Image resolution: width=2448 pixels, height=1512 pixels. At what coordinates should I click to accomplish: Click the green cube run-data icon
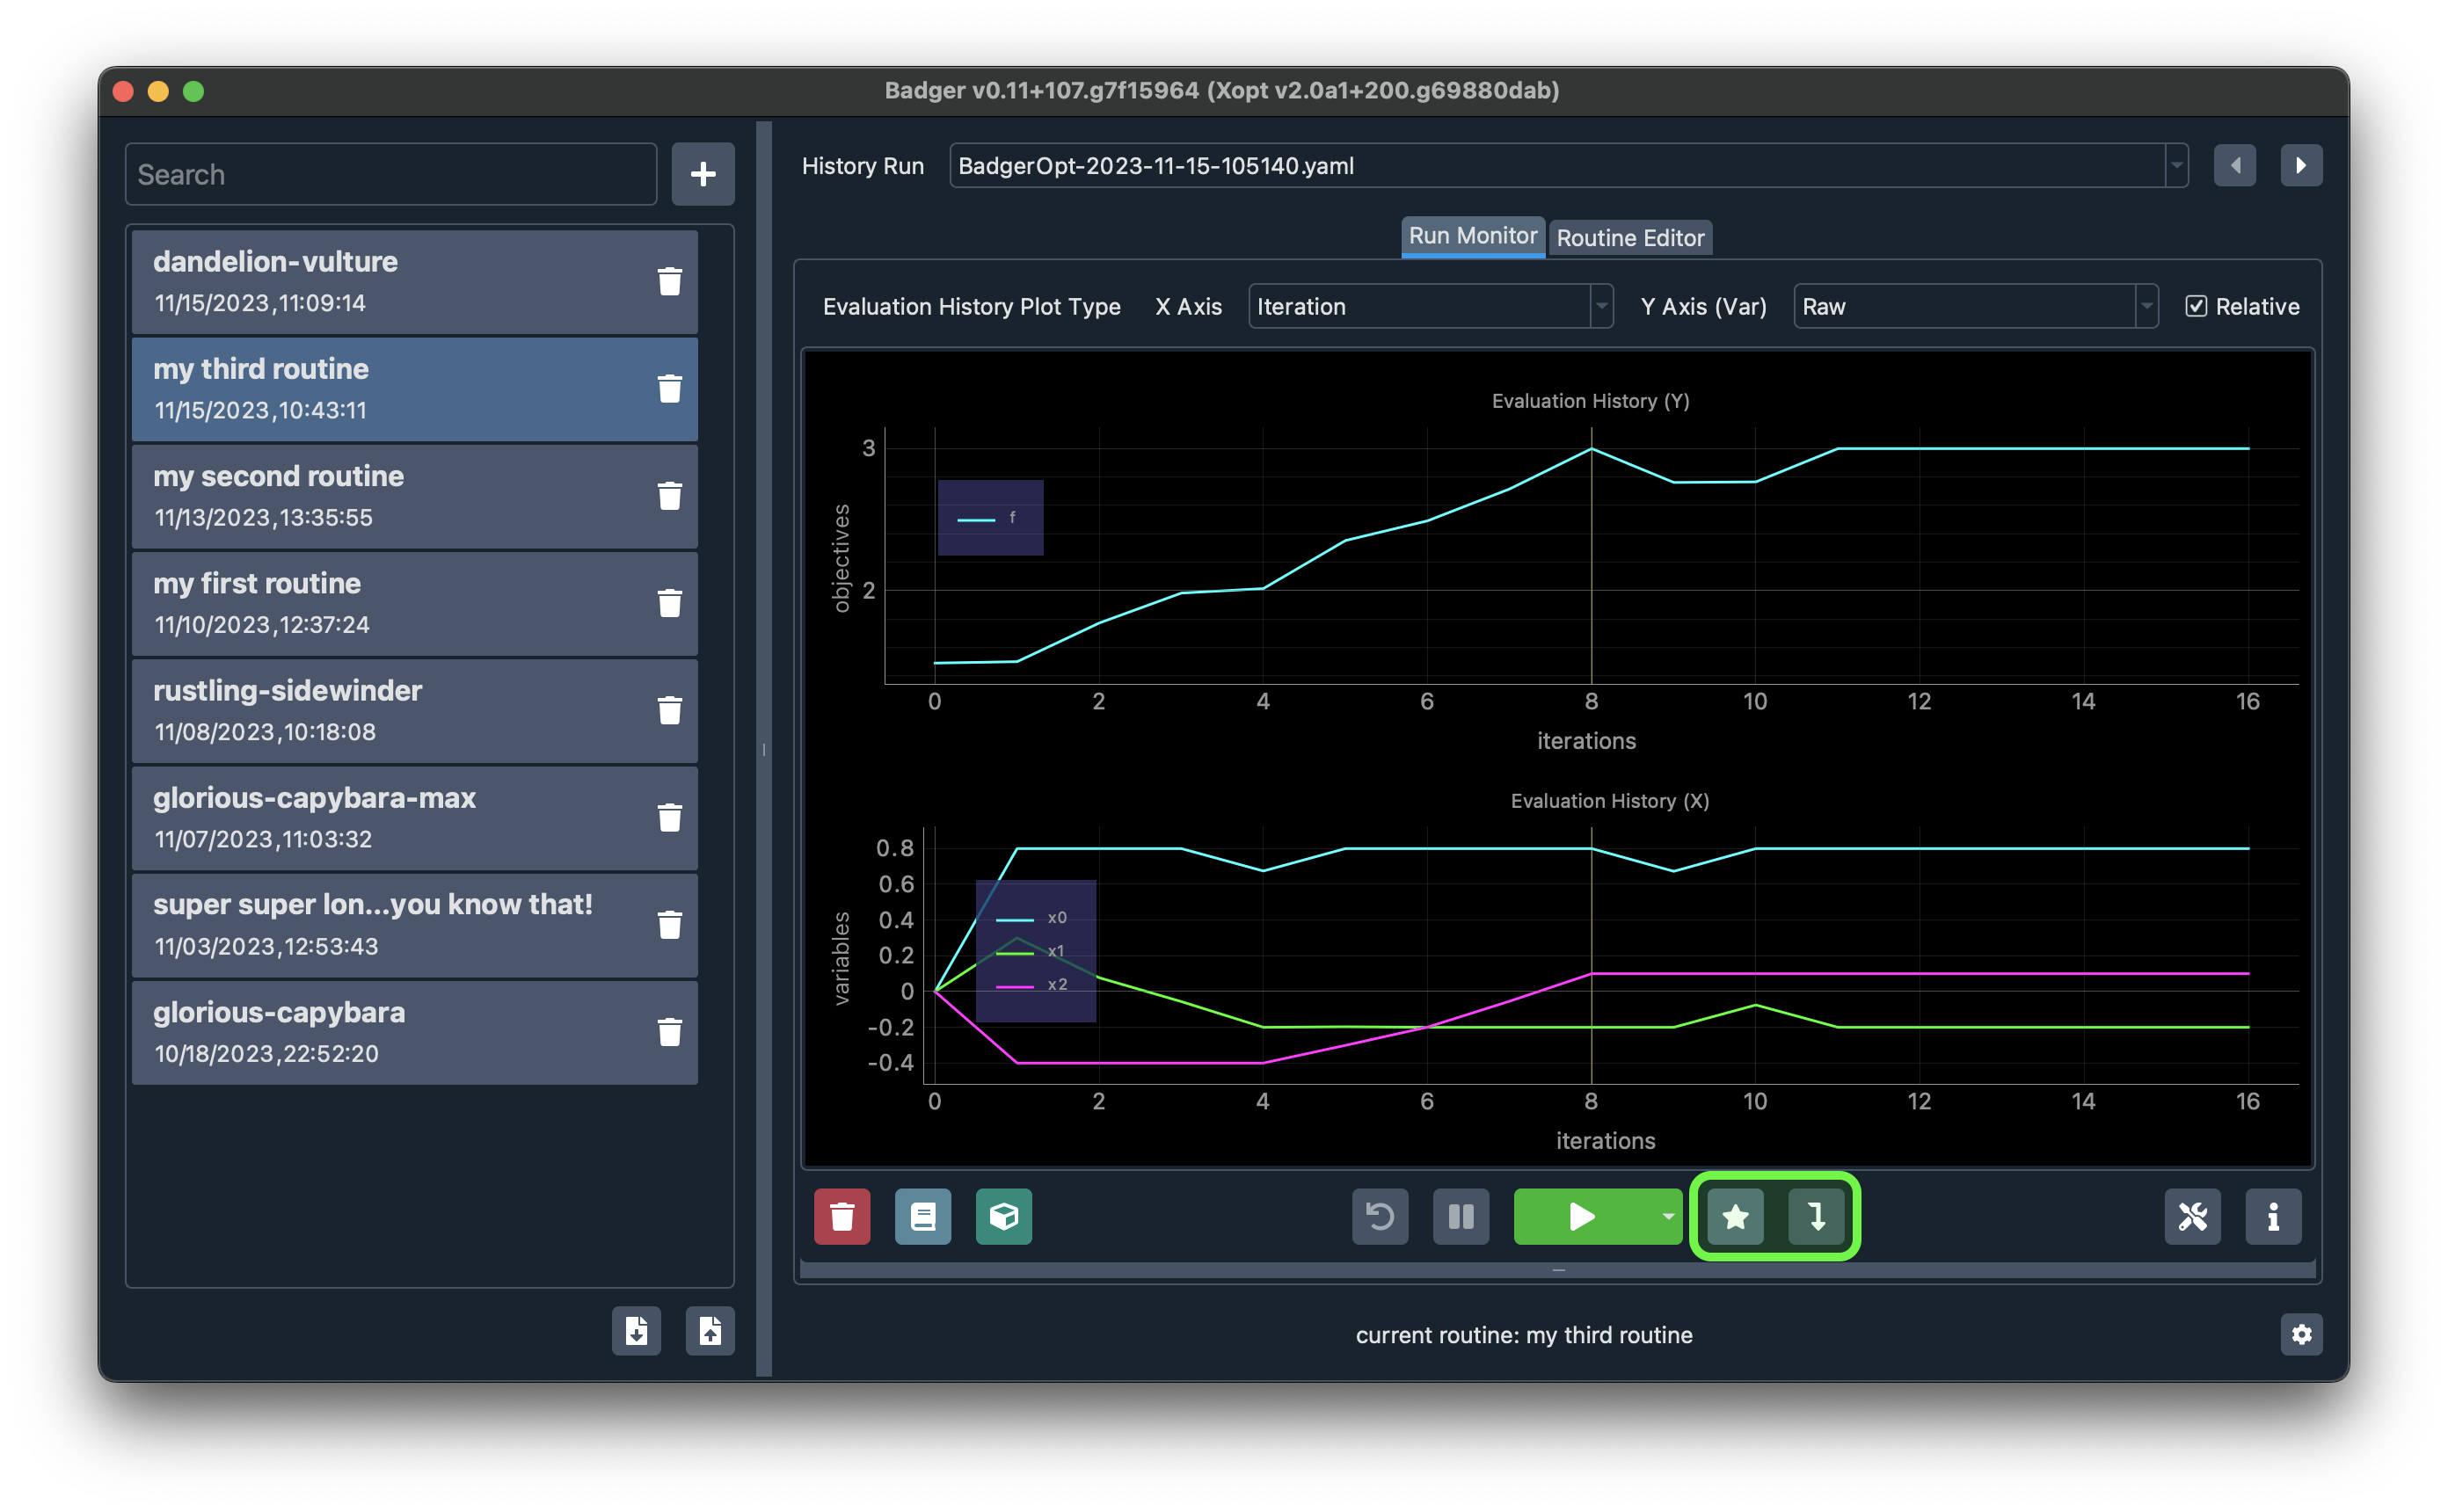[x=1004, y=1216]
